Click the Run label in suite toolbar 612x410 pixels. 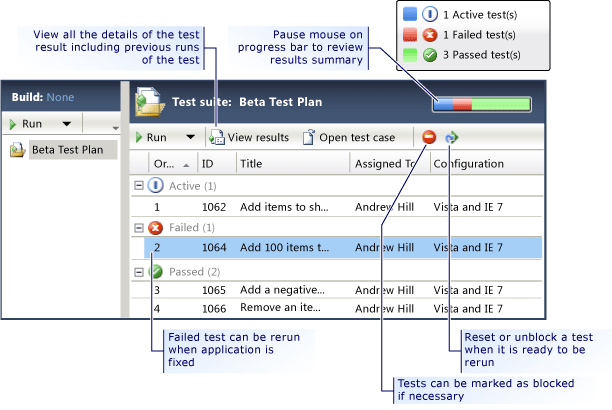[x=157, y=137]
